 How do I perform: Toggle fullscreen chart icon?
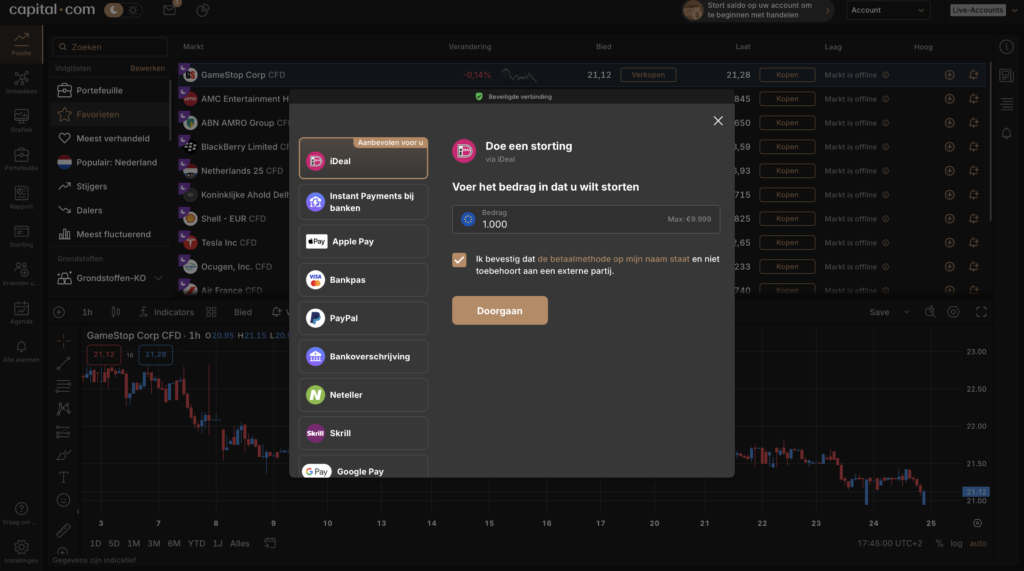(981, 312)
